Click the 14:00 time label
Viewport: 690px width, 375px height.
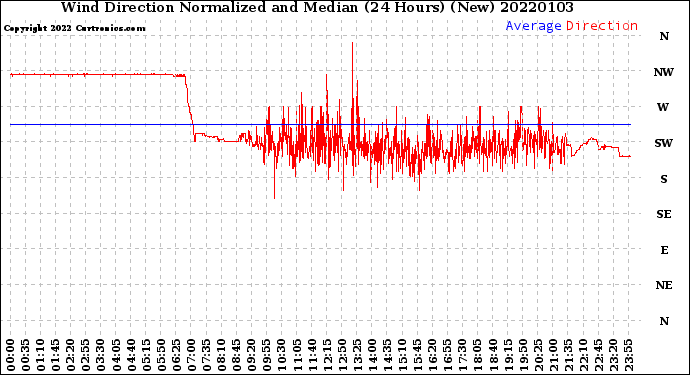371,355
